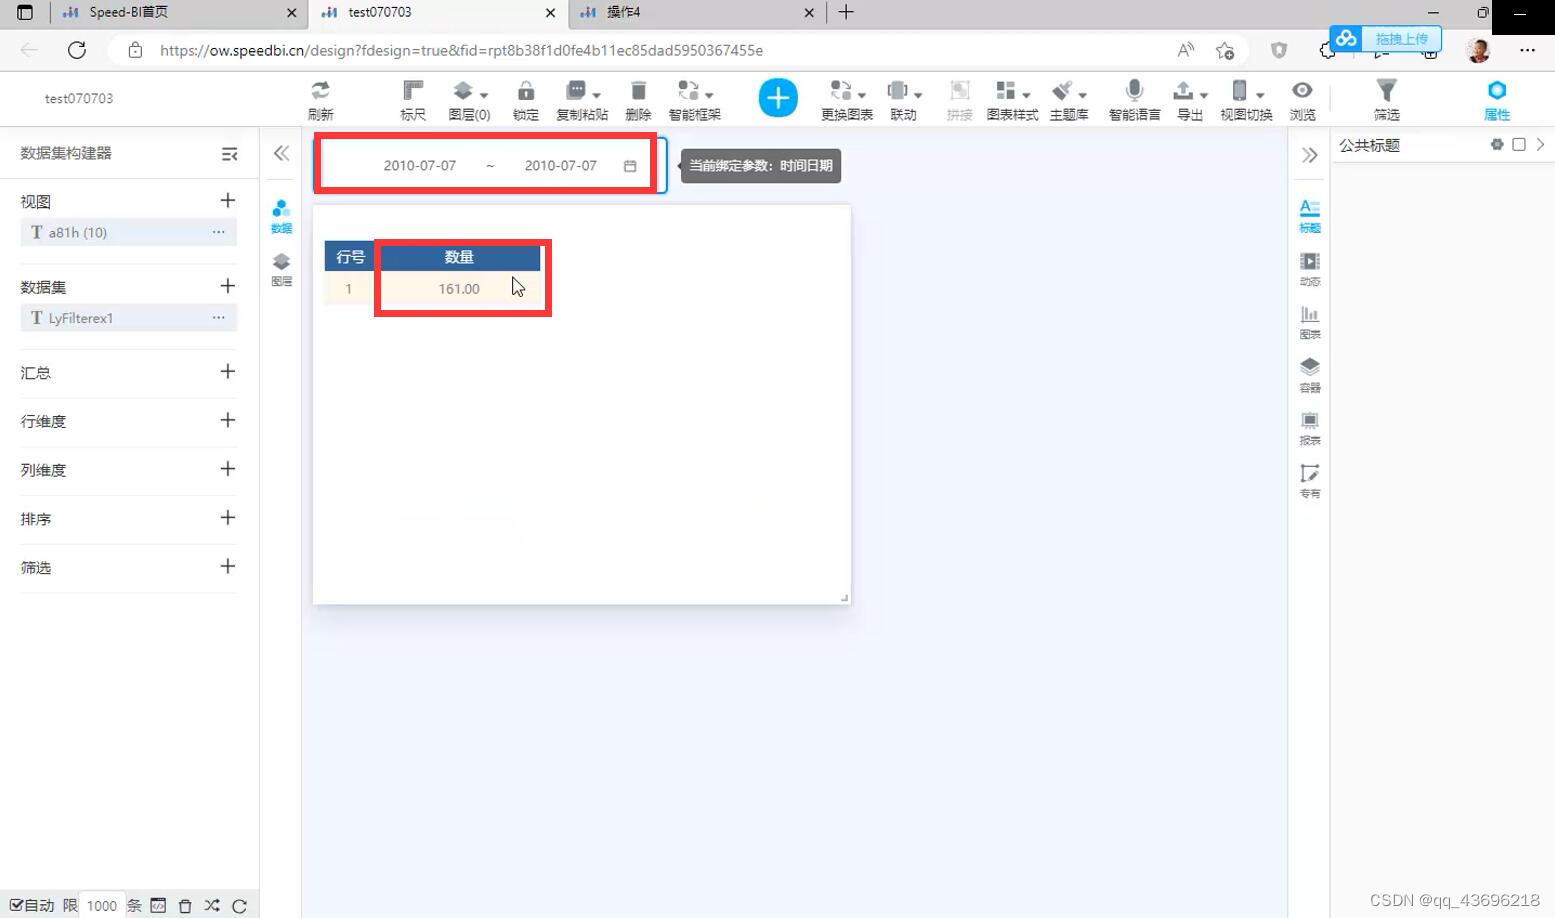This screenshot has width=1555, height=918.
Task: Open the code view icon in bottom bar
Action: pos(158,905)
